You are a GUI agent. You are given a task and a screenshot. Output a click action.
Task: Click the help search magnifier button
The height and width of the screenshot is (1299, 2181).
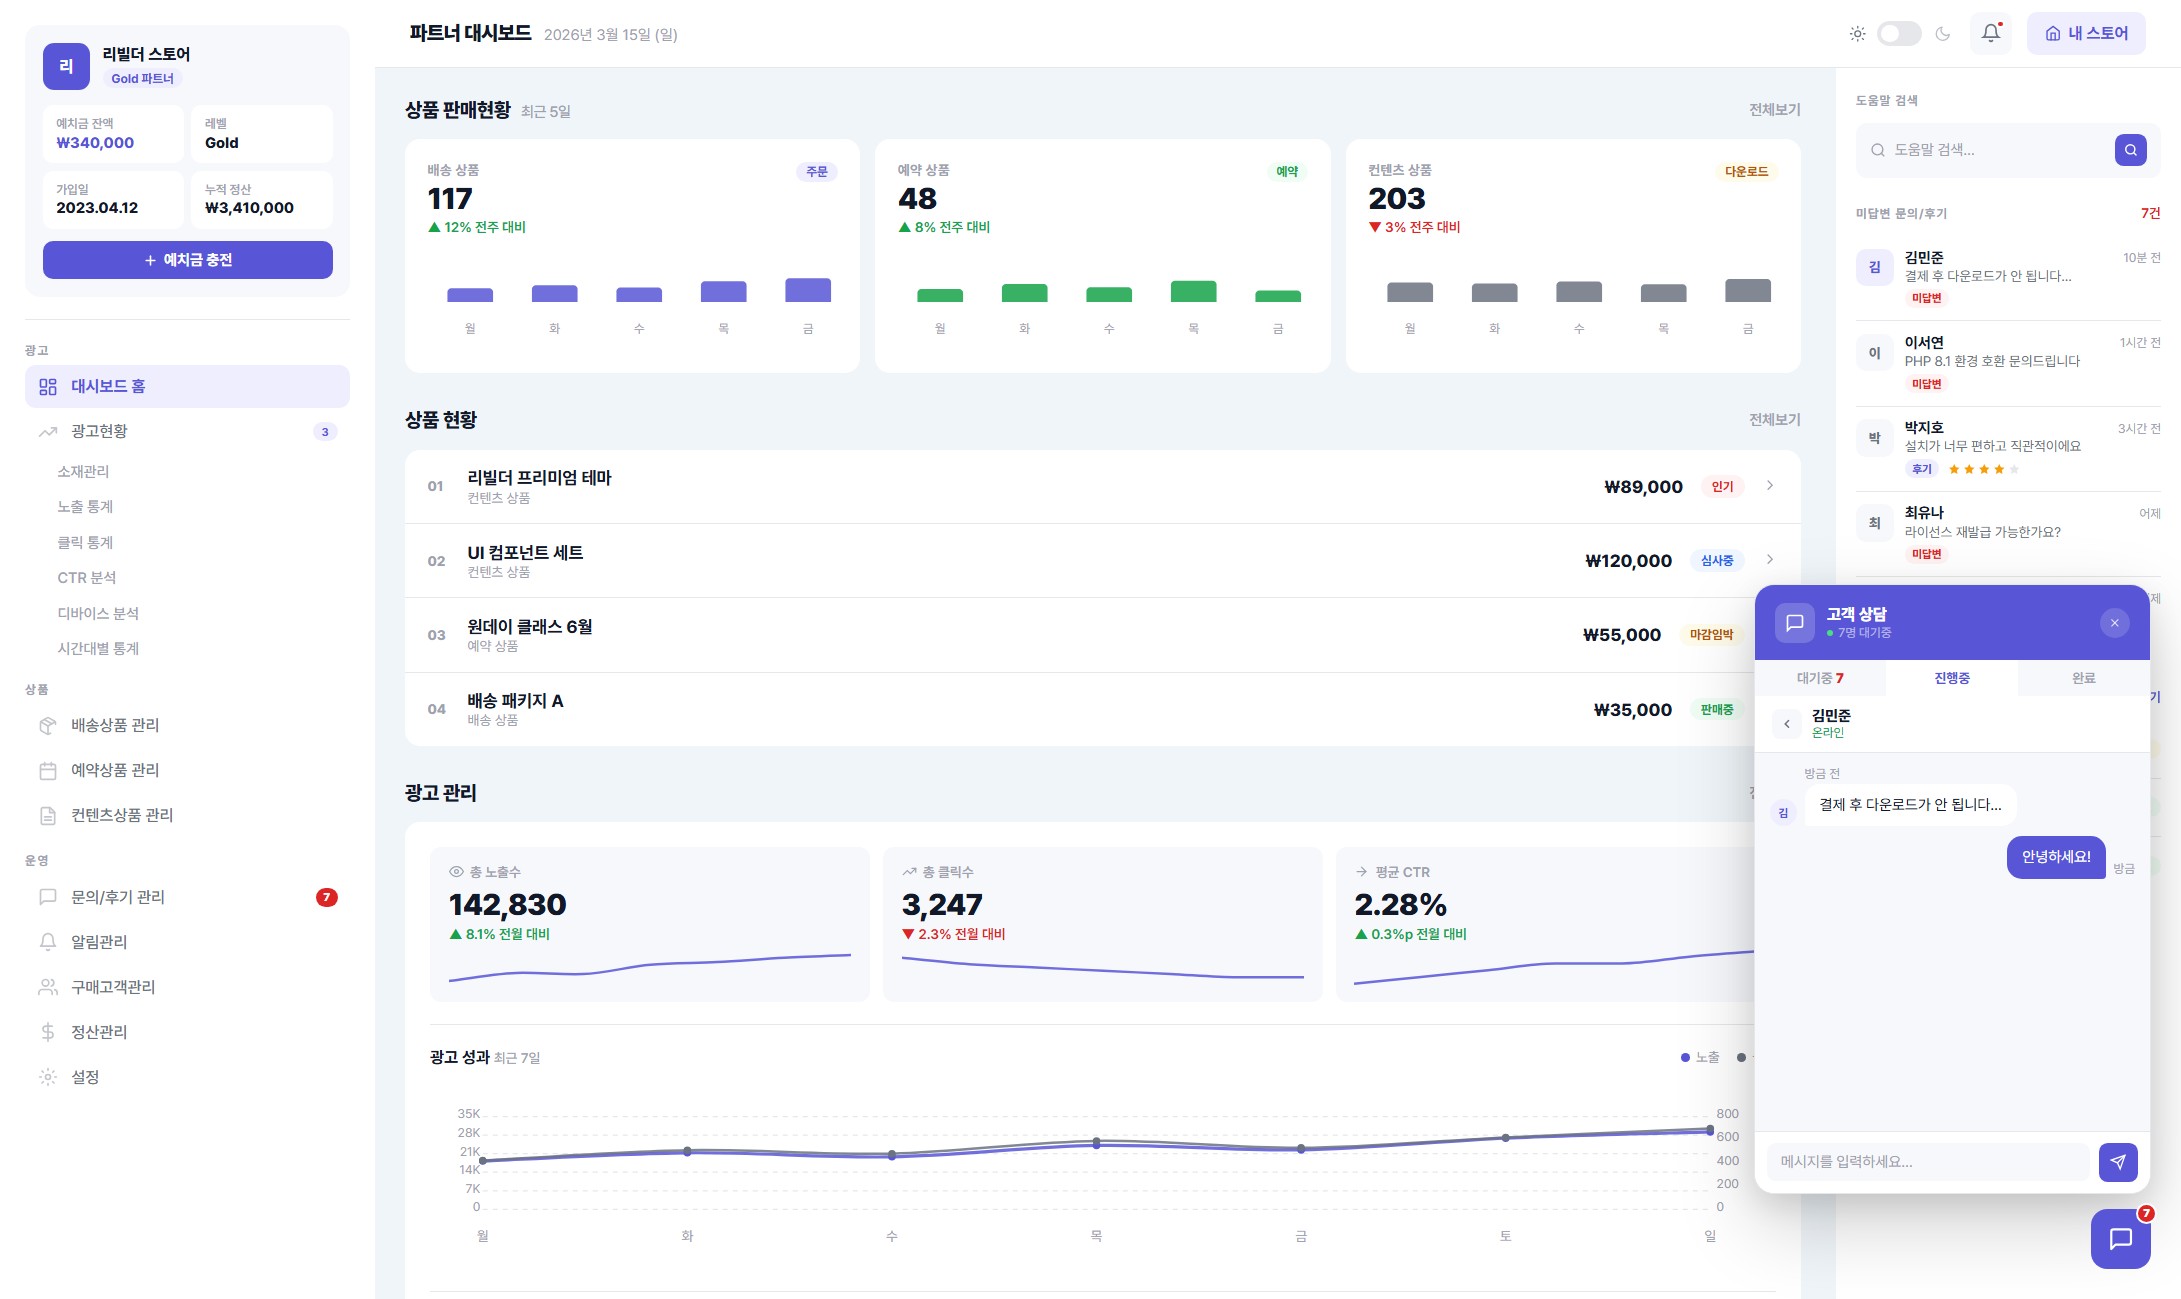[x=2130, y=150]
